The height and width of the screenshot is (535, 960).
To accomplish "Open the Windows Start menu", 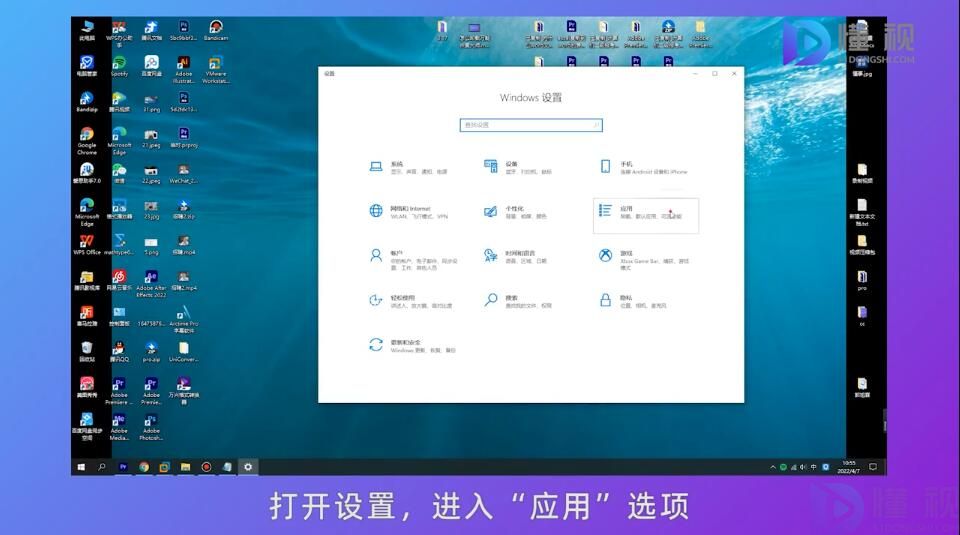I will click(81, 467).
